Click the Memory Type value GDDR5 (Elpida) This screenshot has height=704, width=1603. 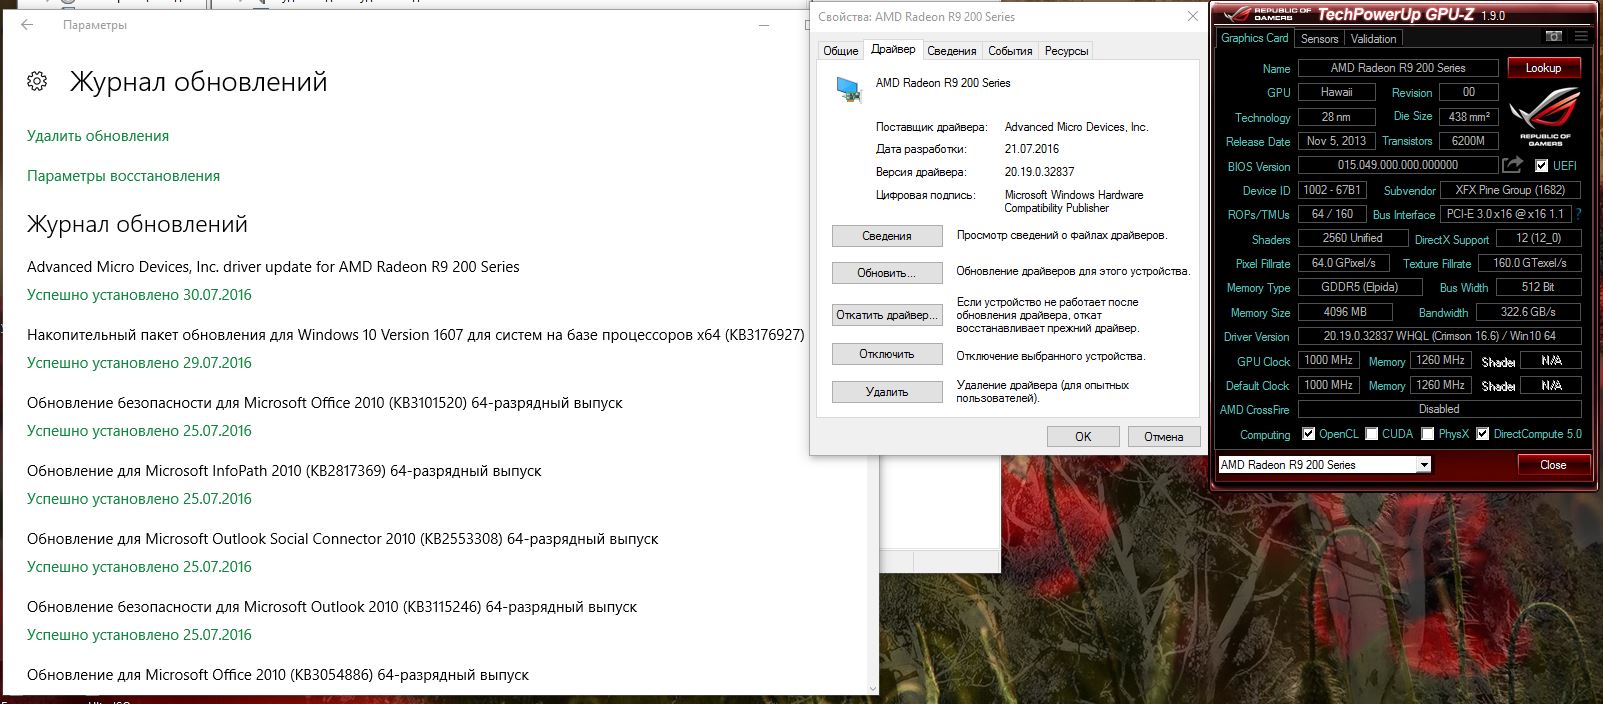(1361, 287)
